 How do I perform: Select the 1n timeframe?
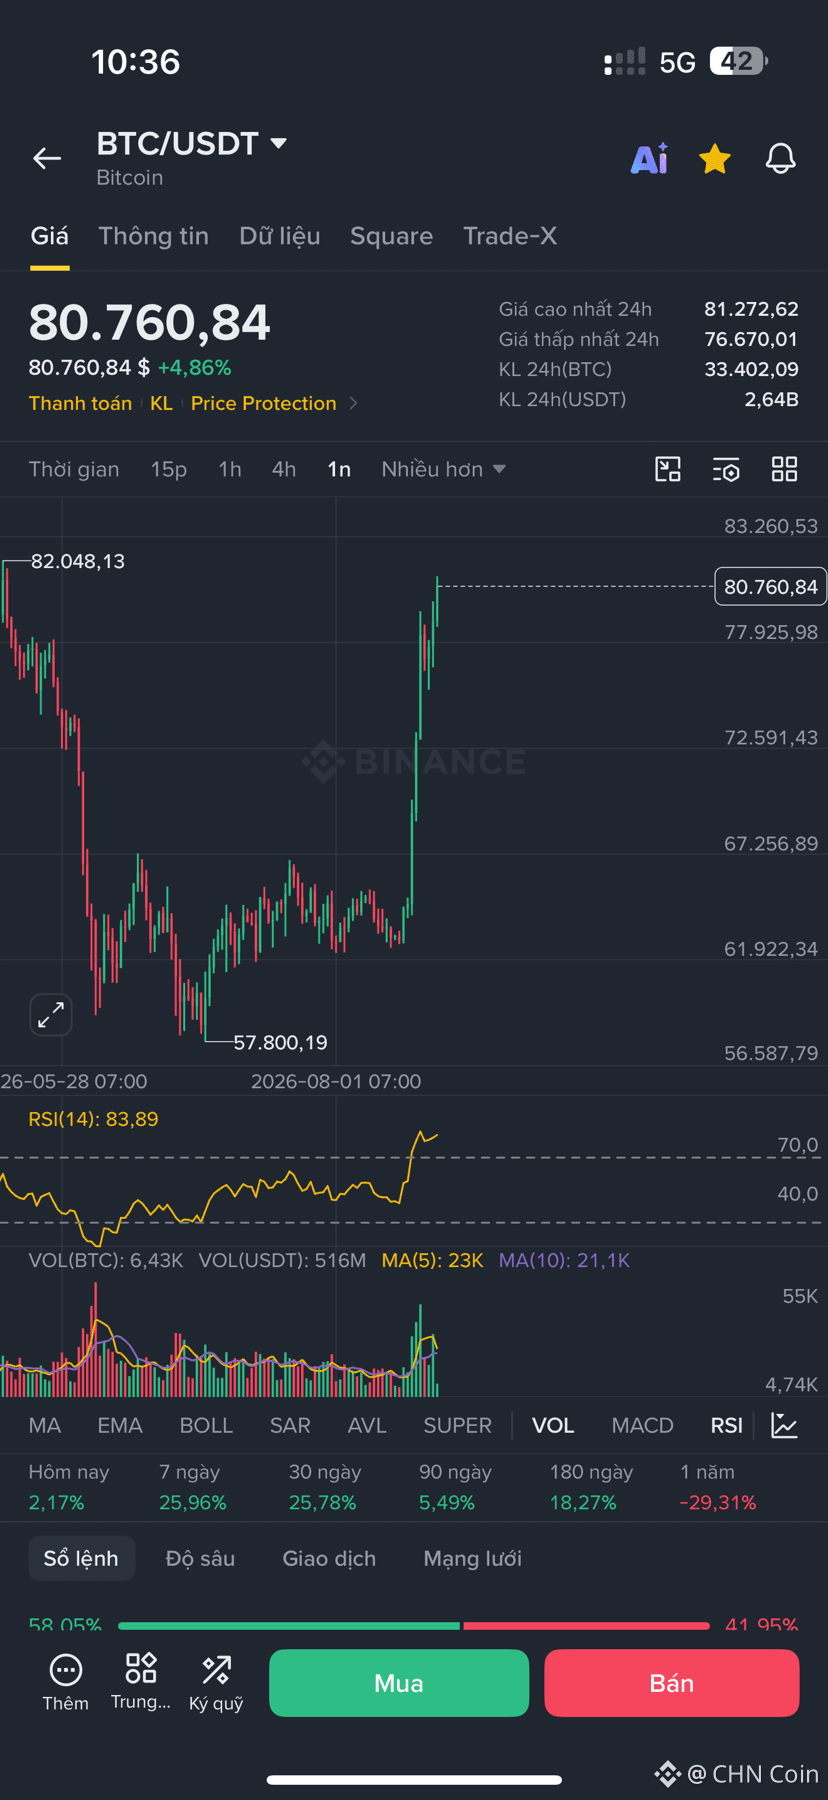pos(339,469)
